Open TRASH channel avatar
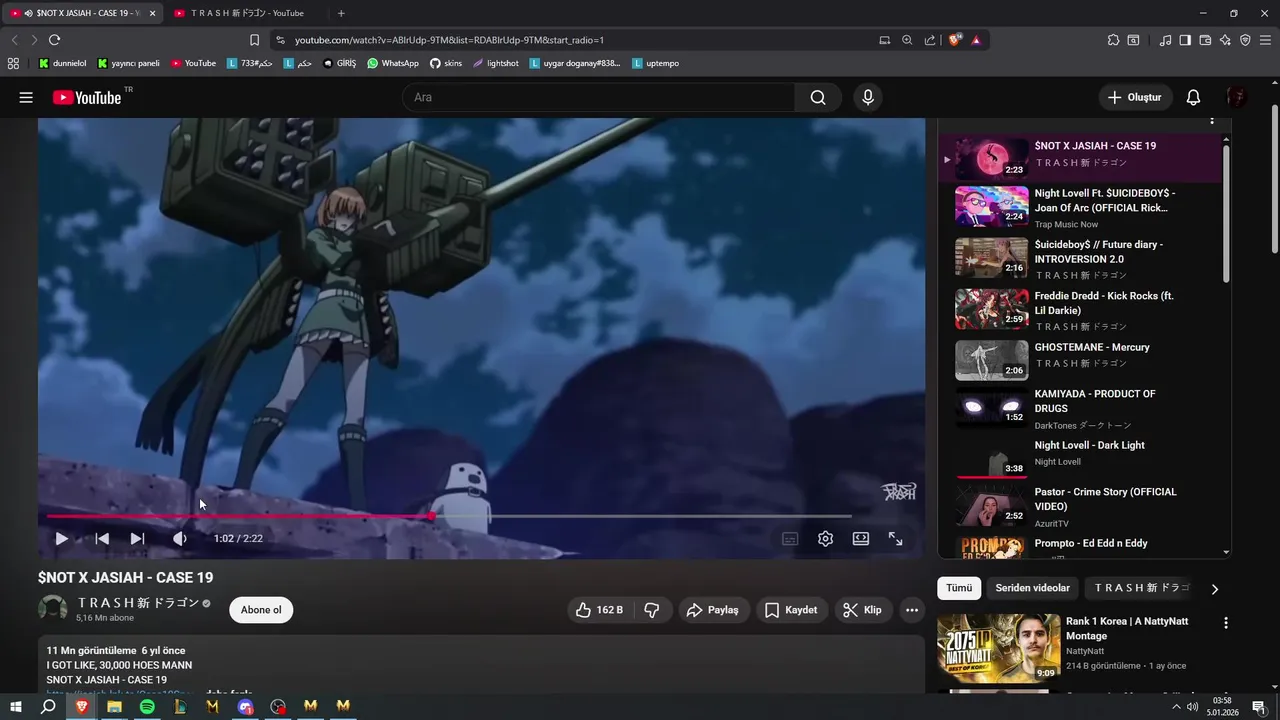Image resolution: width=1280 pixels, height=720 pixels. coord(53,609)
